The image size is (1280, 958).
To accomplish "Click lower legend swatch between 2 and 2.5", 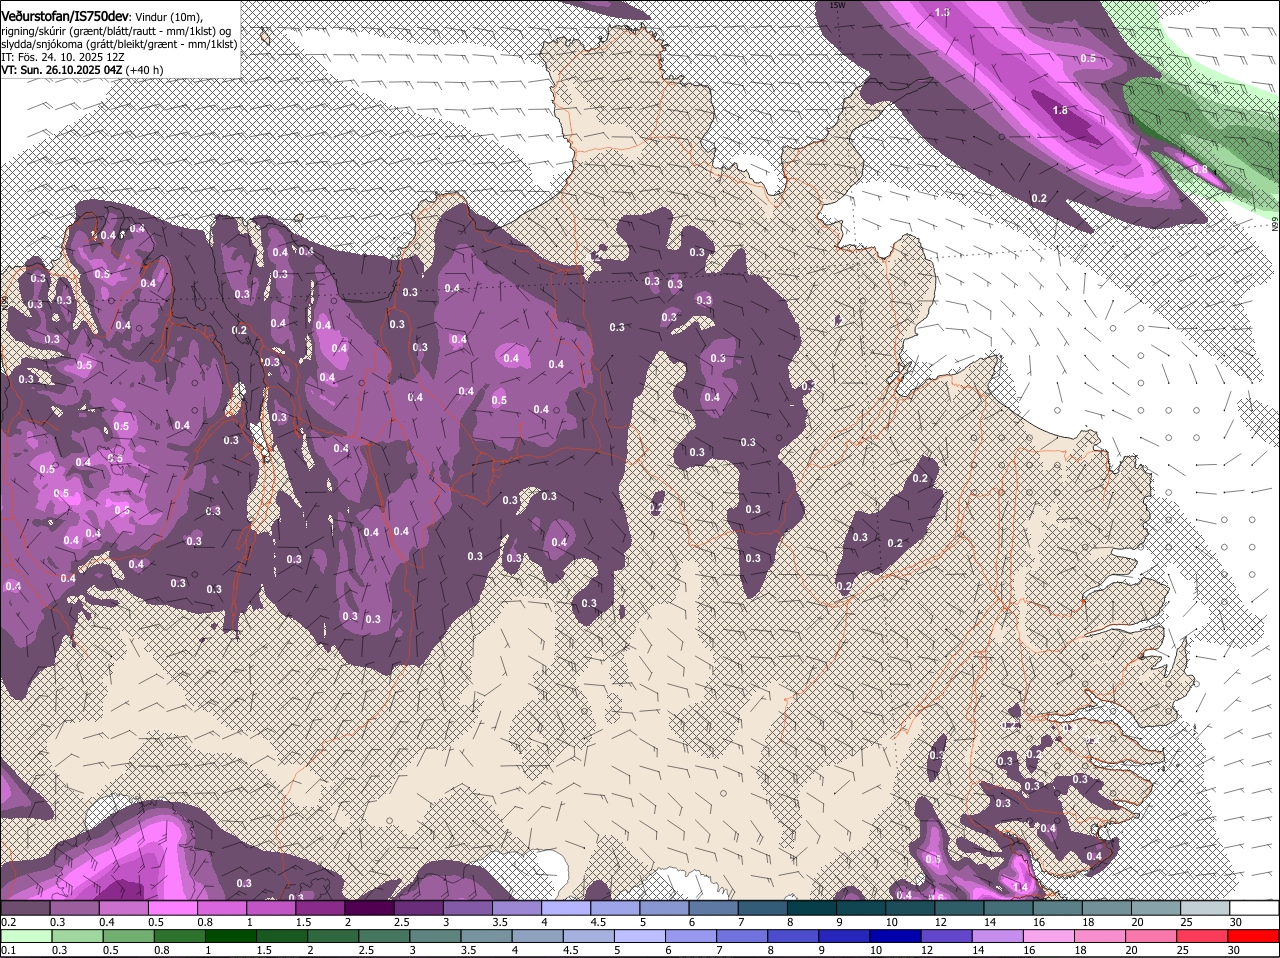I will pyautogui.click(x=334, y=936).
